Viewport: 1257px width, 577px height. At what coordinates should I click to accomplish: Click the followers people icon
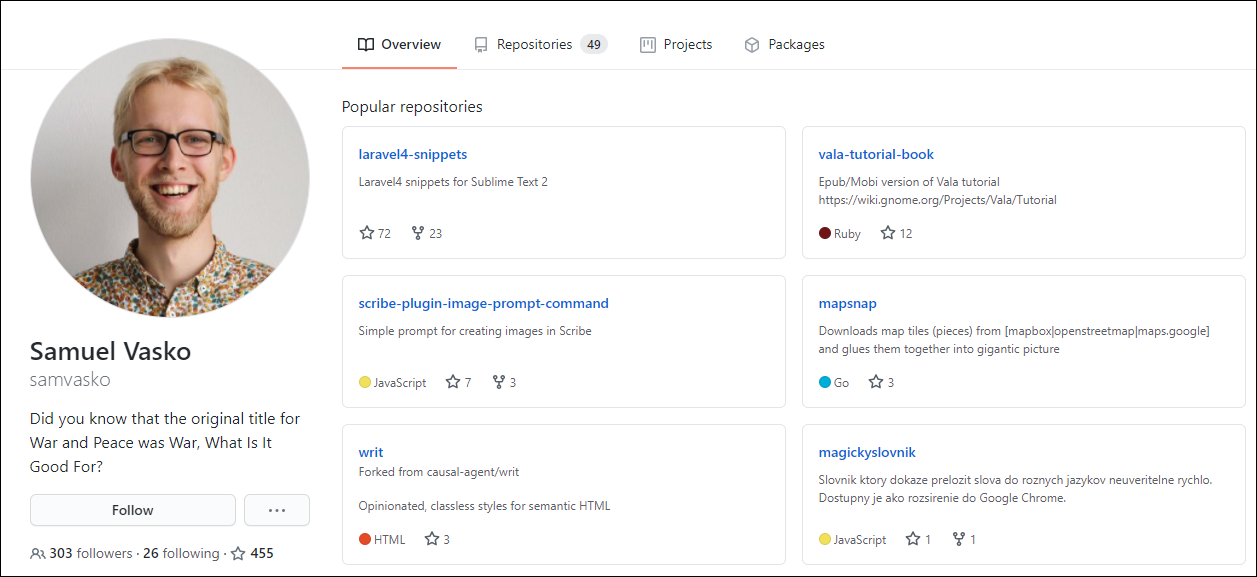coord(38,554)
